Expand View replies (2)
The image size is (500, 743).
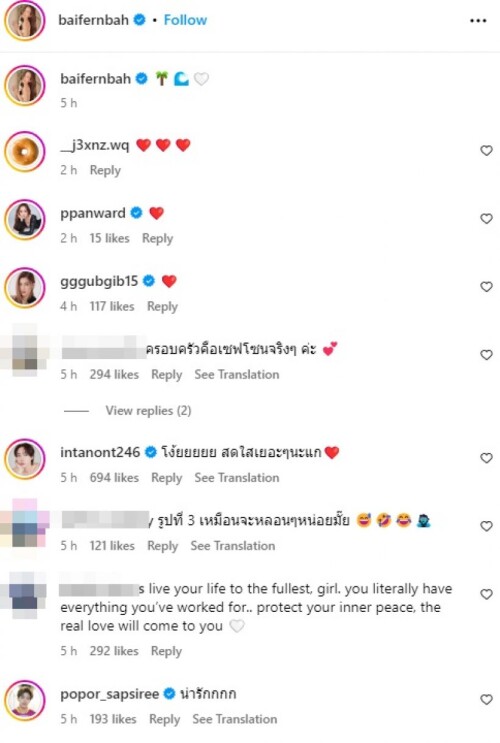pos(148,410)
